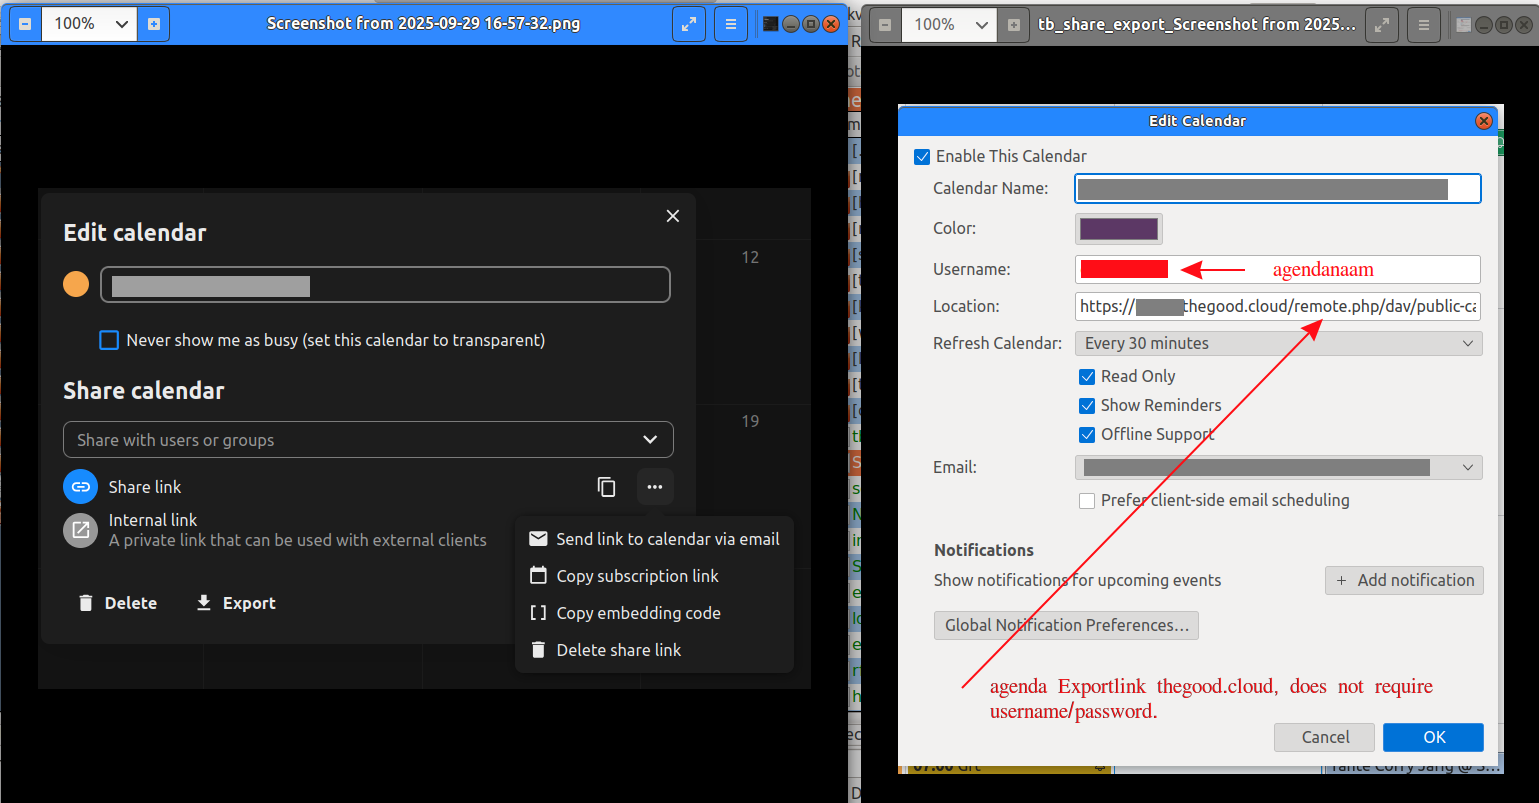
Task: Click fullscreen icon in left image viewer
Action: click(689, 24)
